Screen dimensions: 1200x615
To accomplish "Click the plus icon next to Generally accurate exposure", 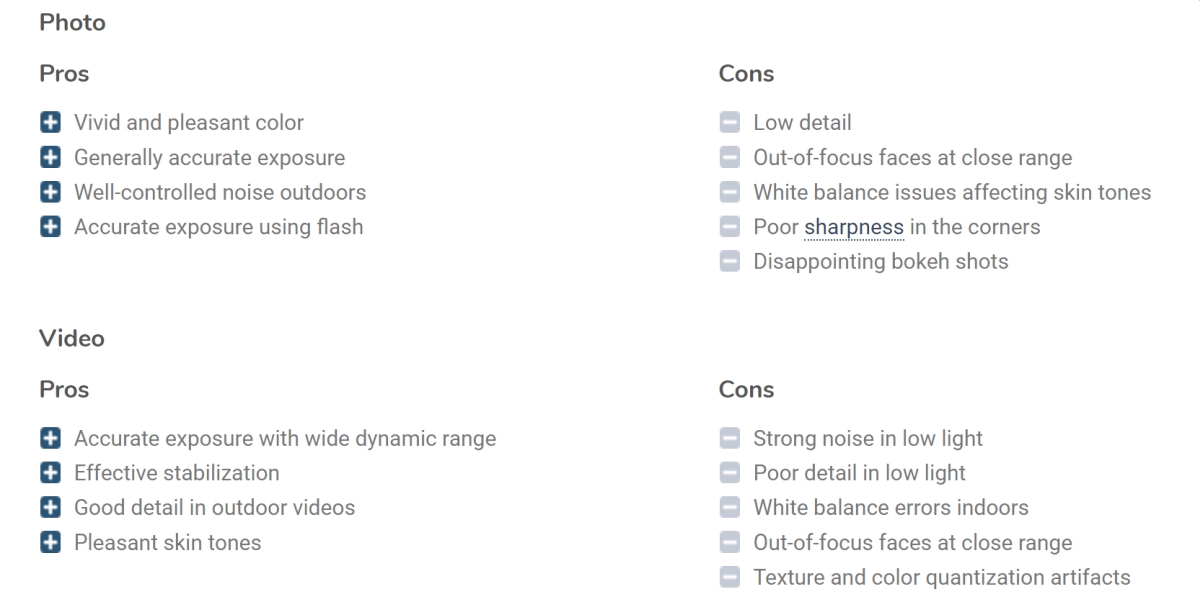I will click(x=50, y=158).
